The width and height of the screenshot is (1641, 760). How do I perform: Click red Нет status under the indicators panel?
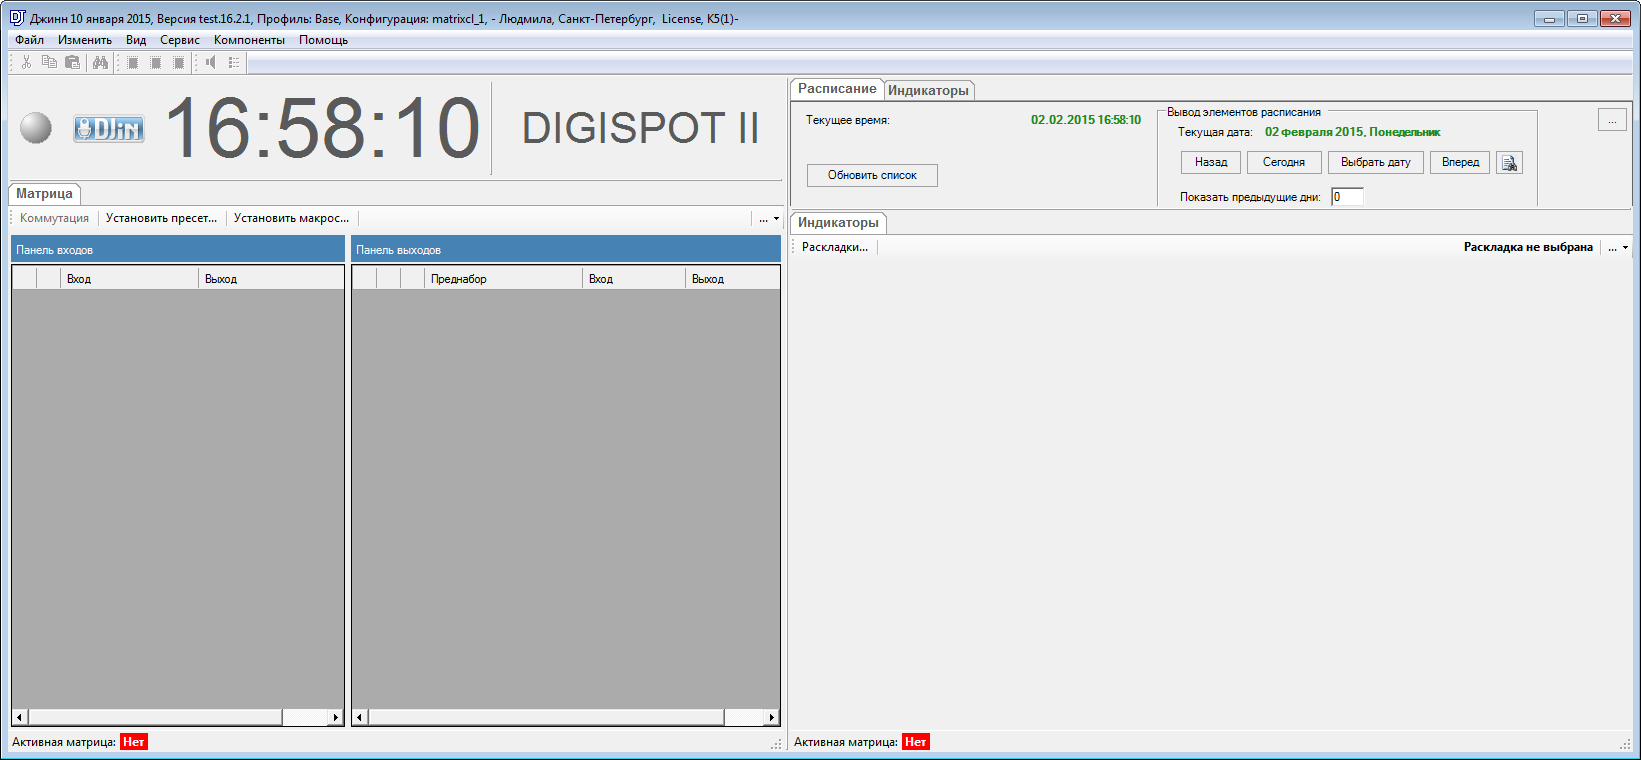tap(915, 742)
